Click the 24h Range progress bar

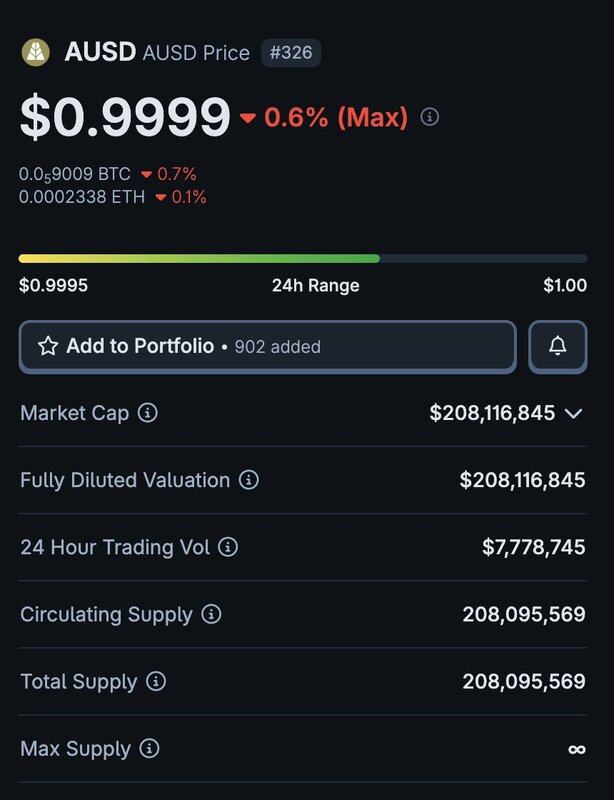(303, 259)
